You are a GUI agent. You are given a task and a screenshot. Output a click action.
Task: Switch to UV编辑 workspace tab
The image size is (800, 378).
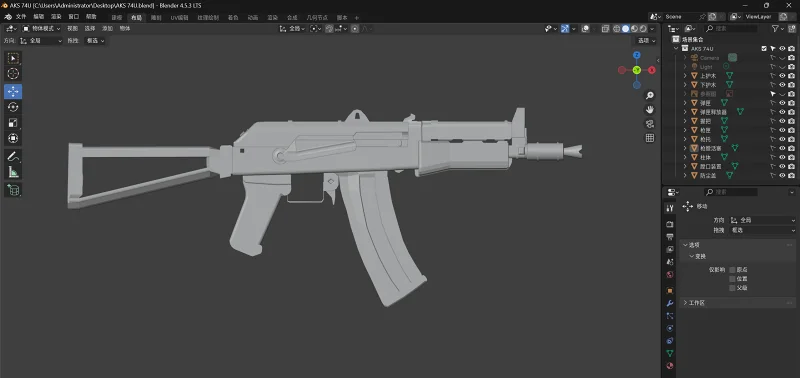pyautogui.click(x=179, y=17)
